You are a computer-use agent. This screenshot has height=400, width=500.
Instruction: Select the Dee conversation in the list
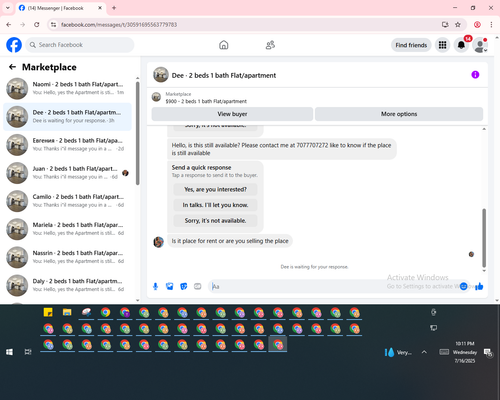[67, 117]
